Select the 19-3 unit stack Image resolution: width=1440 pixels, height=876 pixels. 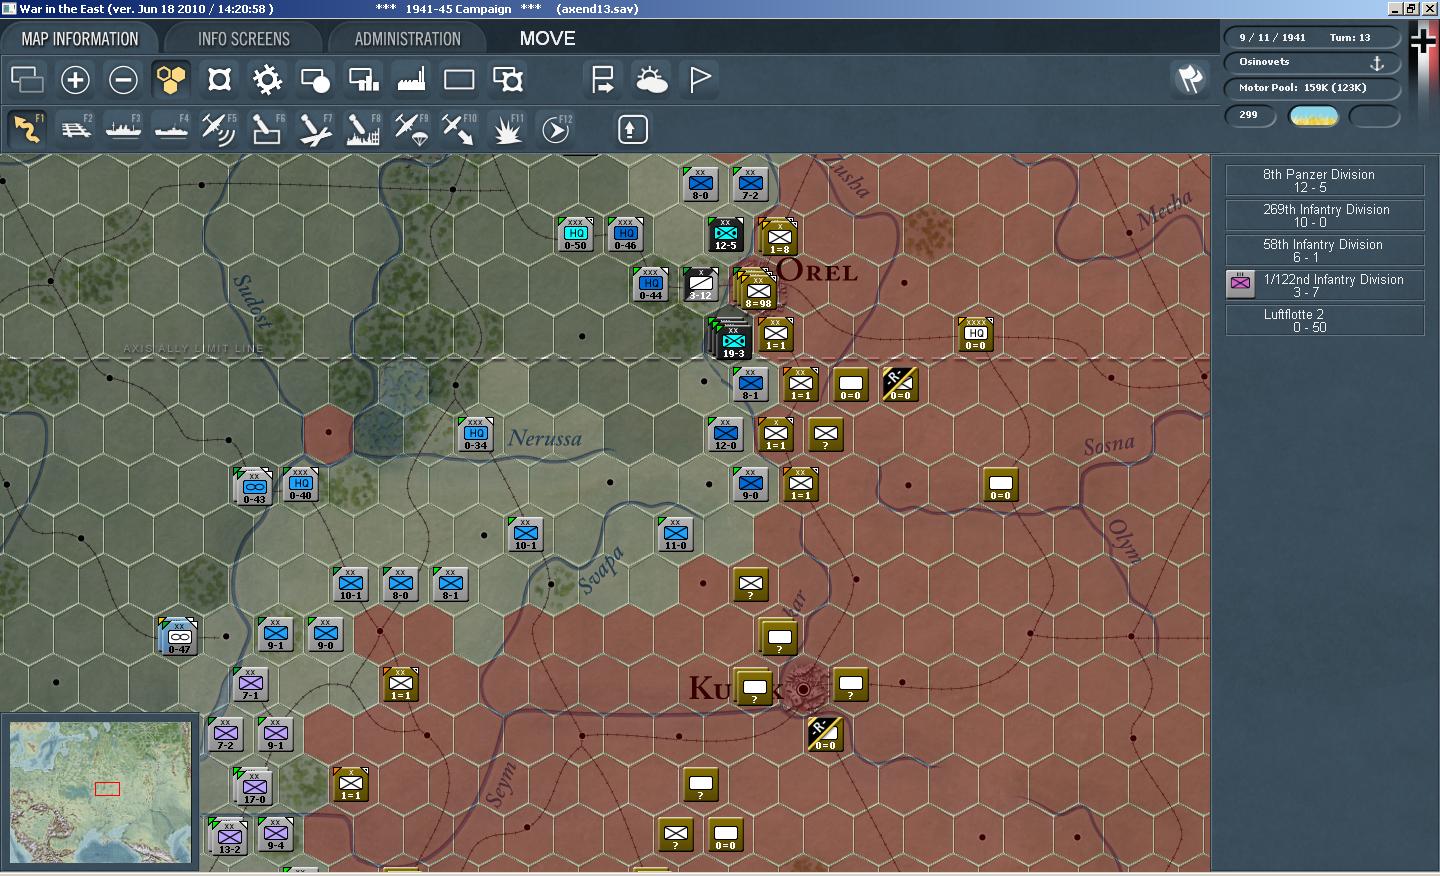pos(733,340)
